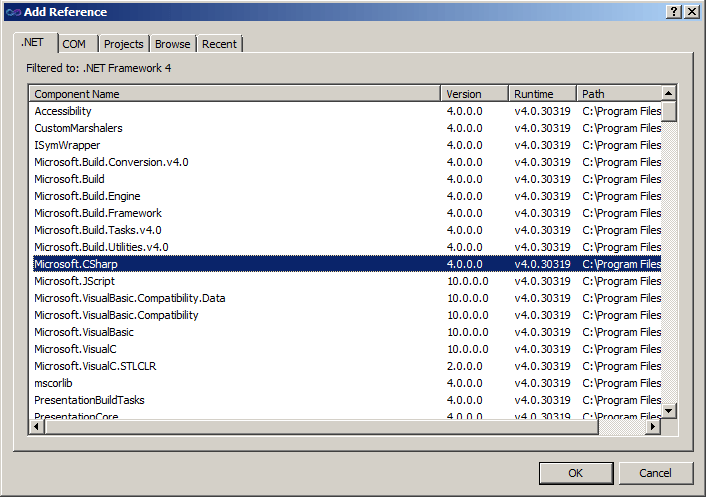Click the horizontal scrollbar right arrow

click(653, 426)
